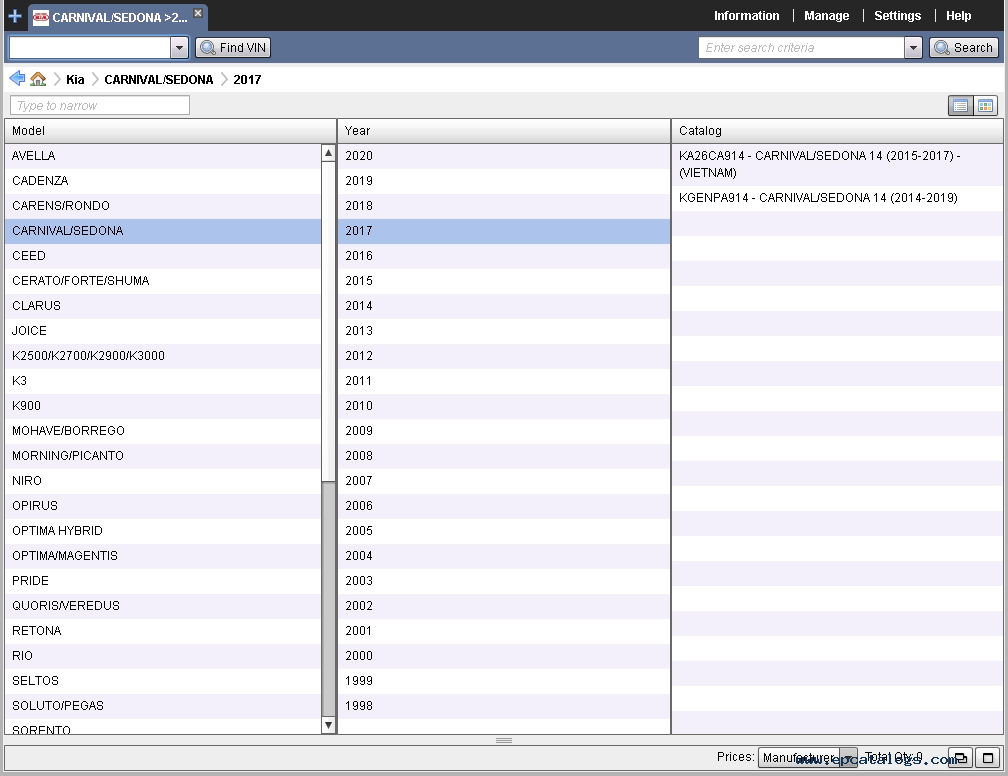Click the Kia breadcrumb link

[75, 80]
